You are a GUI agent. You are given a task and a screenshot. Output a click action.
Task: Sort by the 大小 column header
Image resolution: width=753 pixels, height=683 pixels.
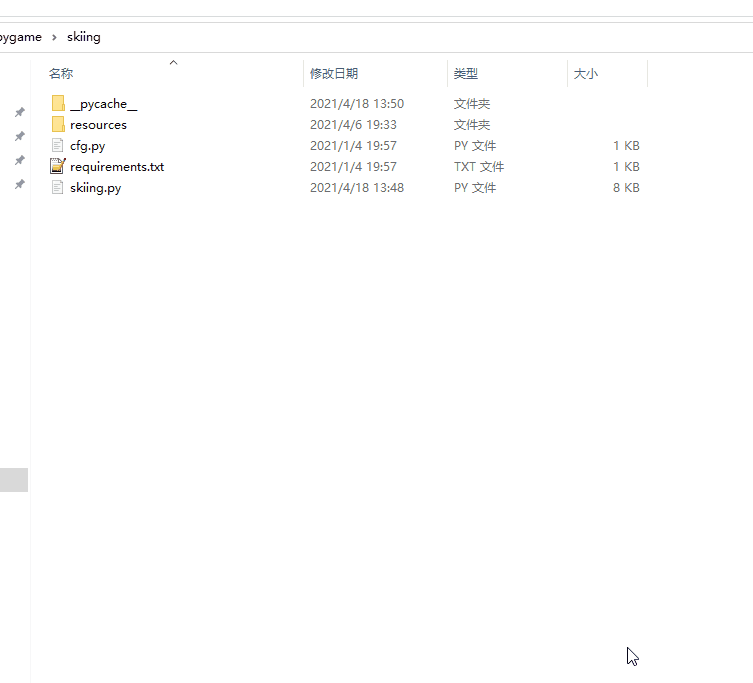point(586,73)
